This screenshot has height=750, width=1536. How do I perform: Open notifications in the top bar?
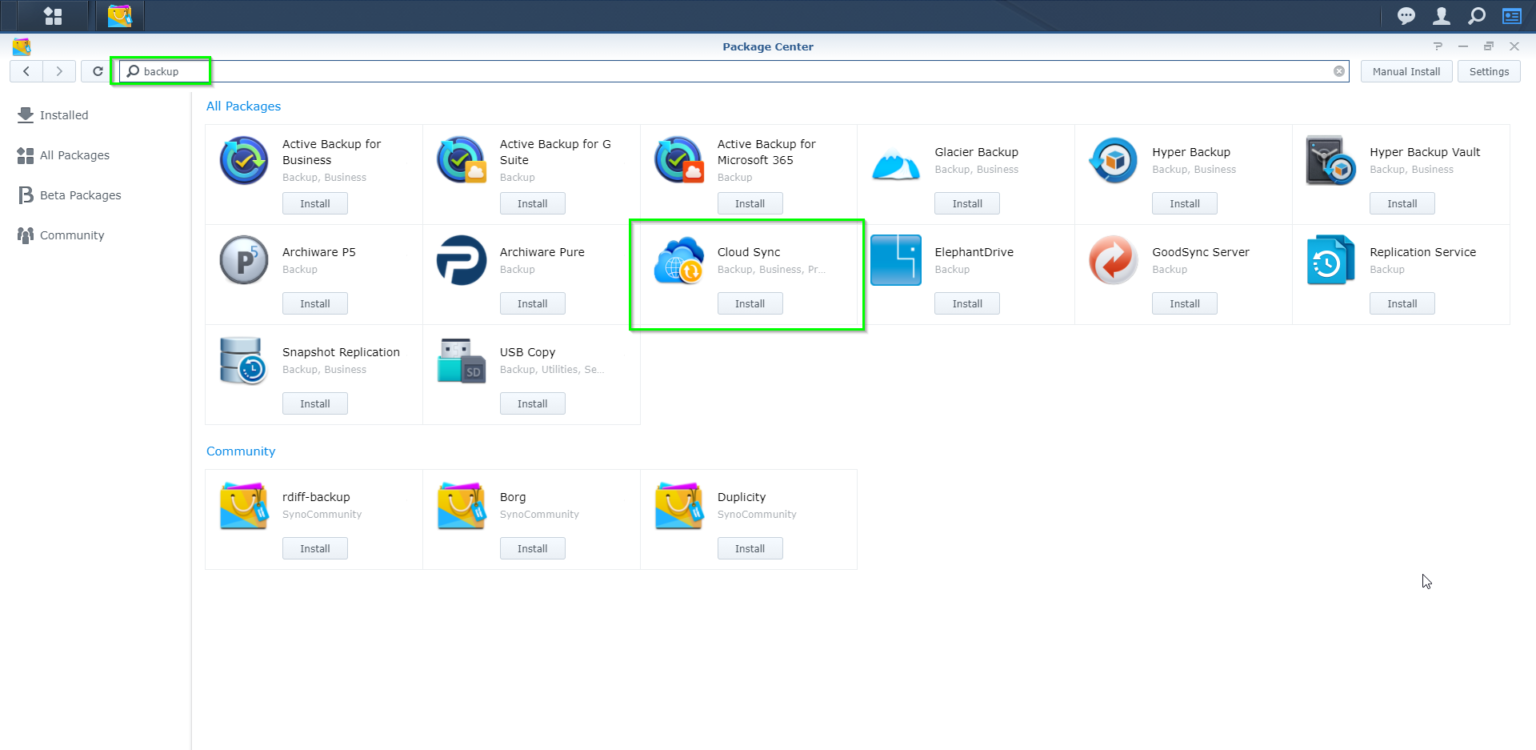coord(1406,15)
